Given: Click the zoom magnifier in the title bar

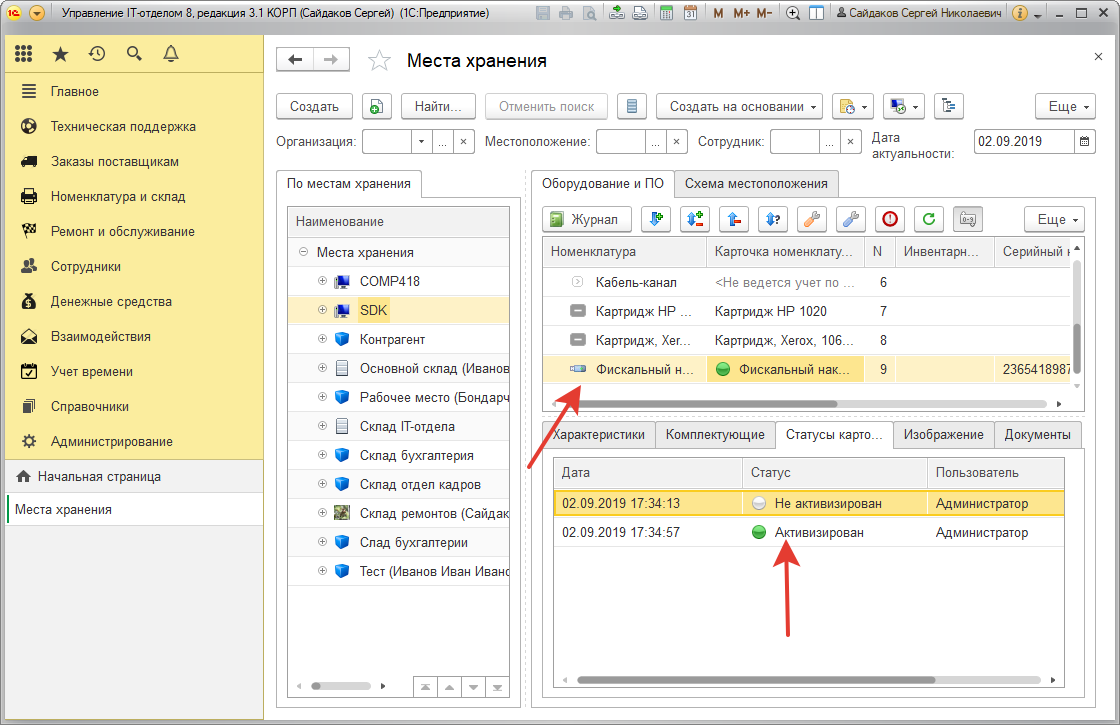Looking at the screenshot, I should coord(793,13).
